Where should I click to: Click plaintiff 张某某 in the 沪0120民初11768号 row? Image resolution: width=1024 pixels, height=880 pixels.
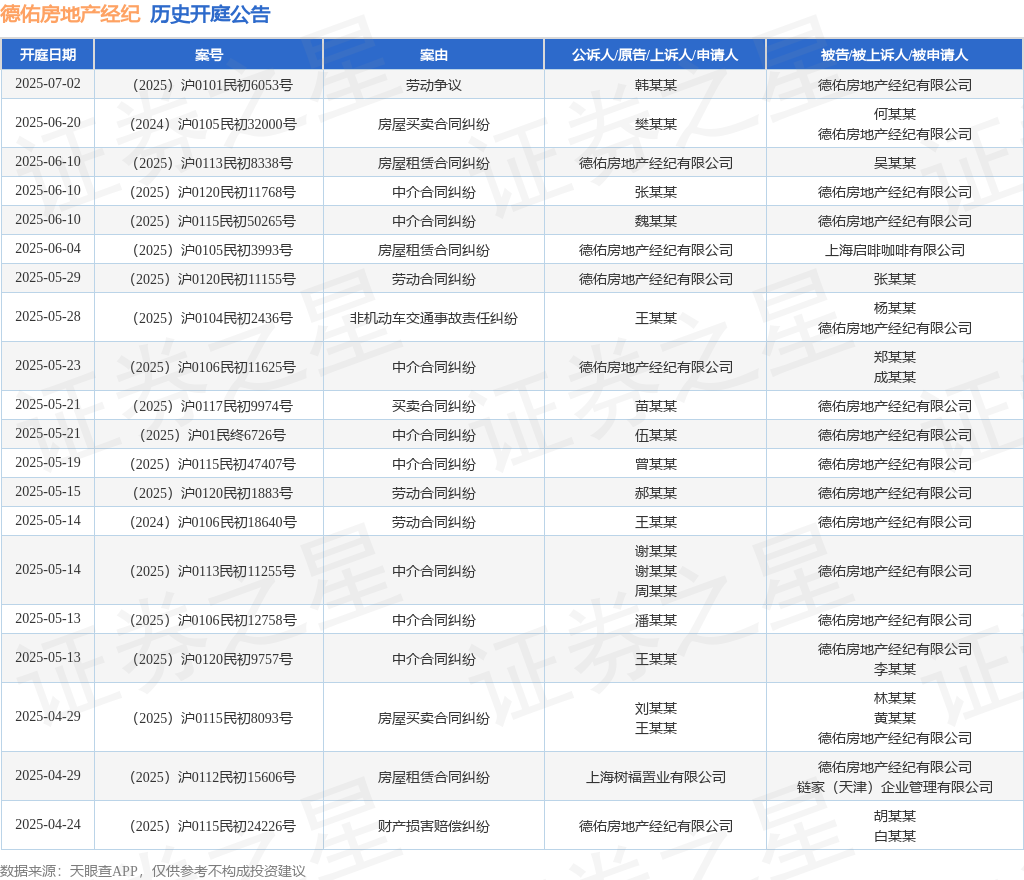click(656, 193)
